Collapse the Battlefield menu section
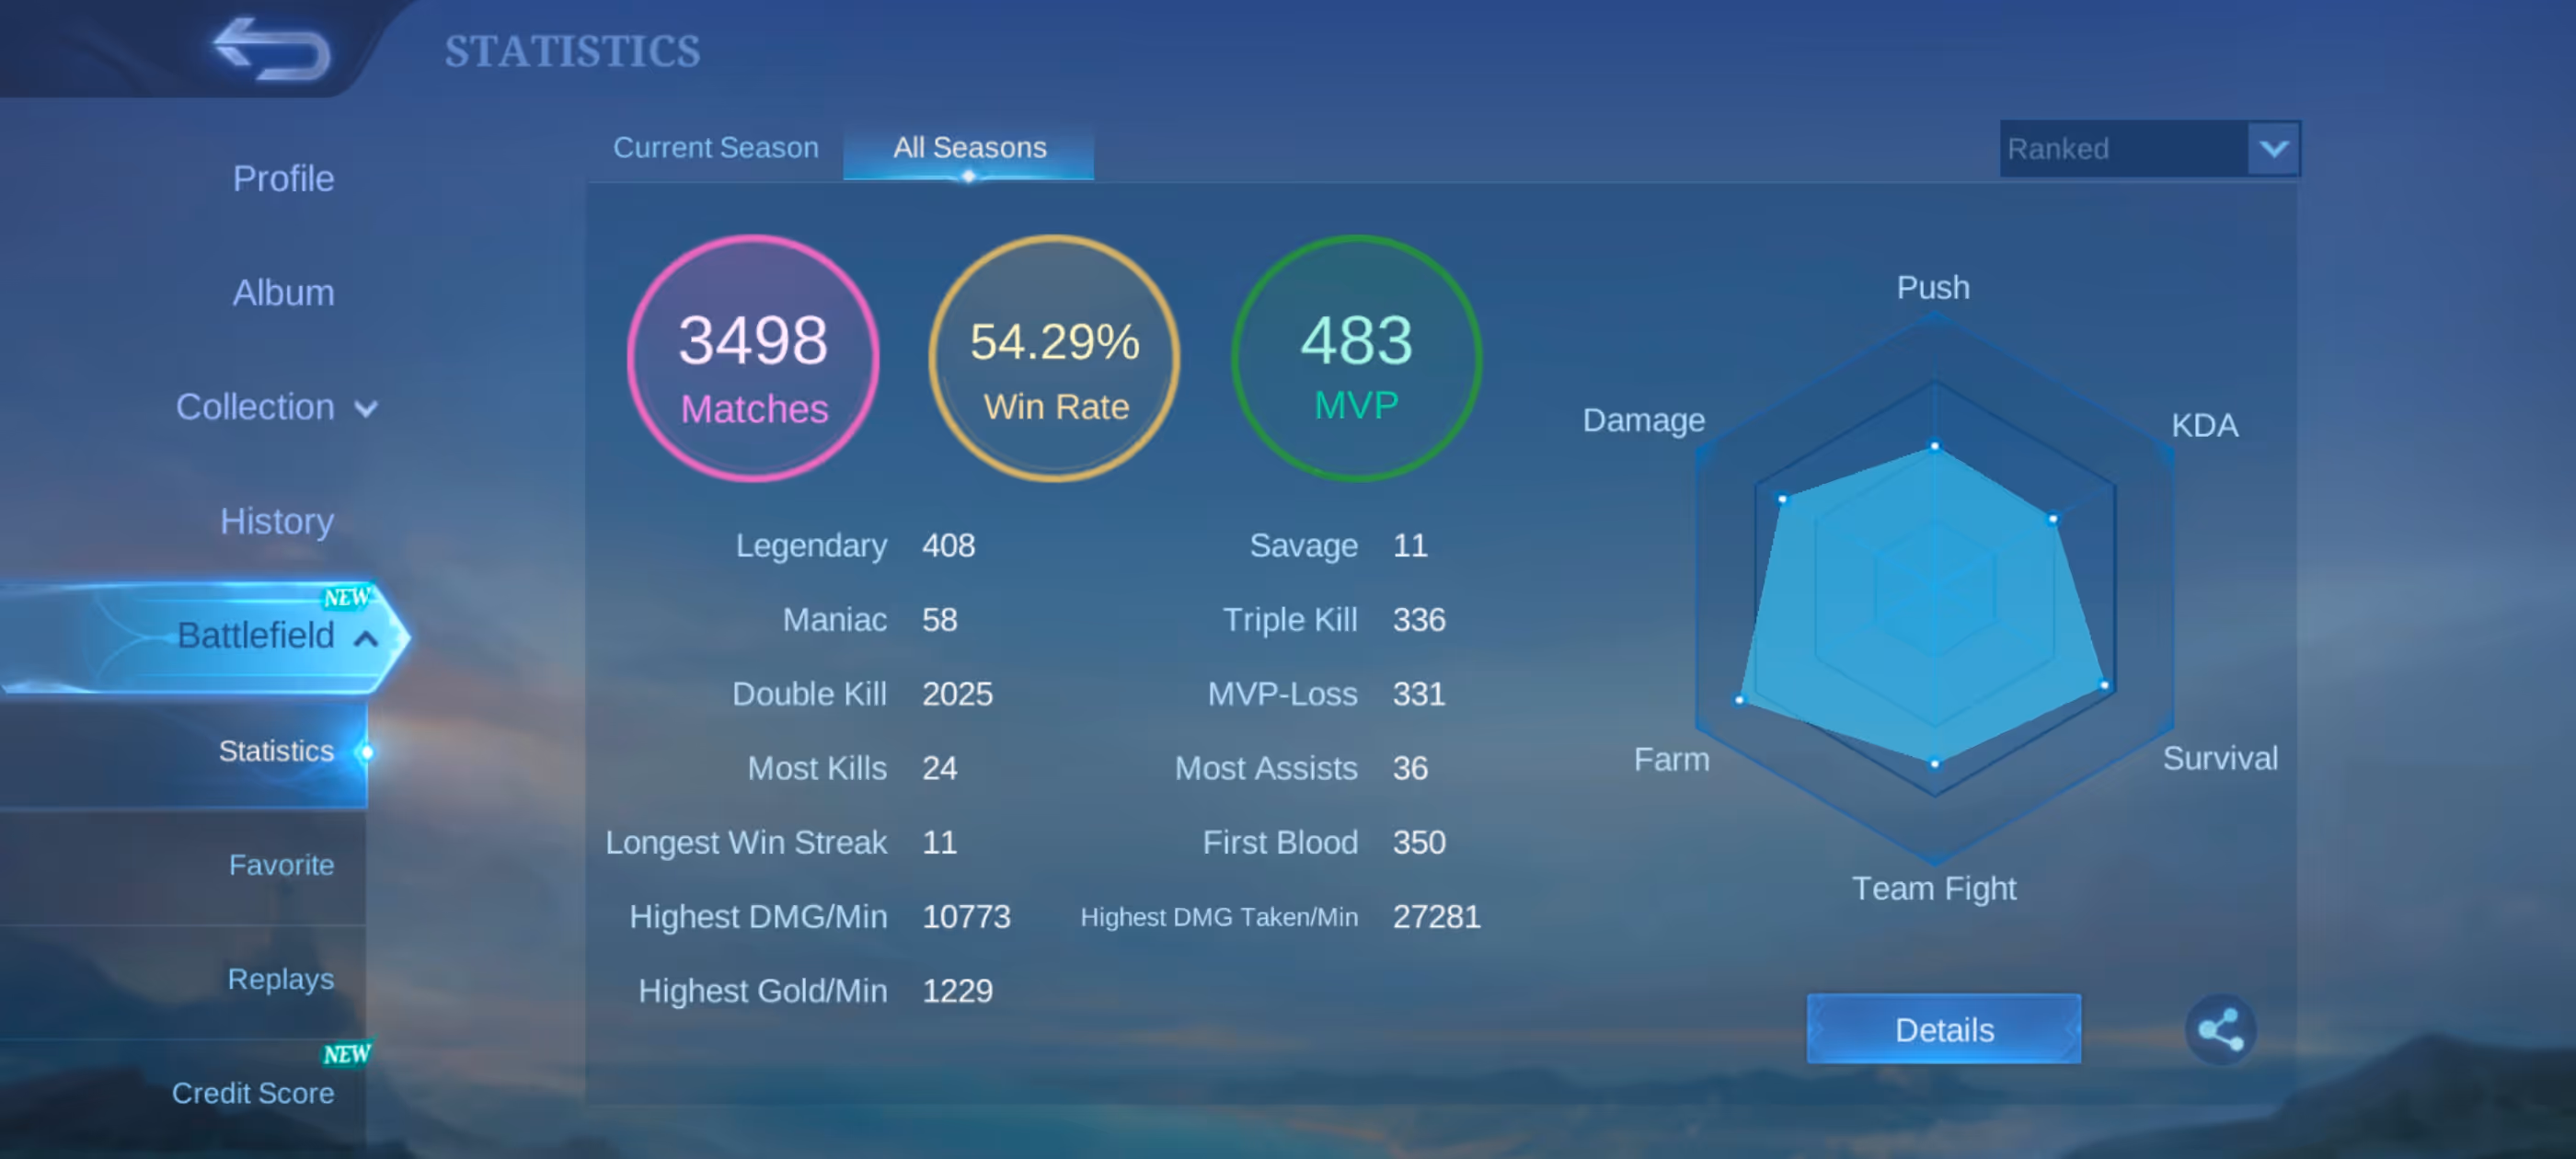The width and height of the screenshot is (2576, 1159). coord(366,638)
